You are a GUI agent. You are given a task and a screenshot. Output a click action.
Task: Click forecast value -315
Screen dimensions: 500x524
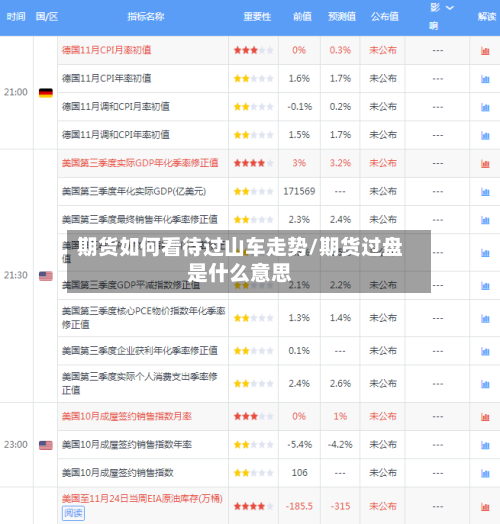[340, 507]
